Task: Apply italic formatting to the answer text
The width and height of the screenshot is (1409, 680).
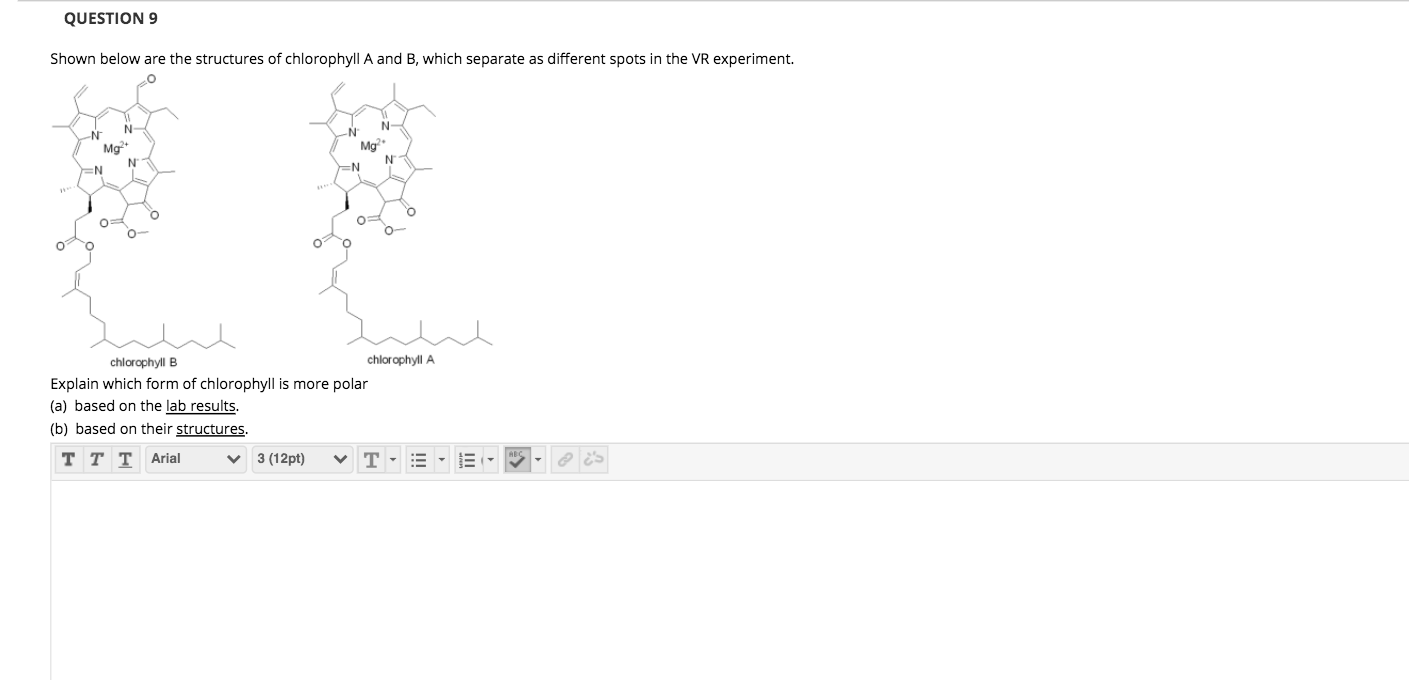Action: pos(95,460)
